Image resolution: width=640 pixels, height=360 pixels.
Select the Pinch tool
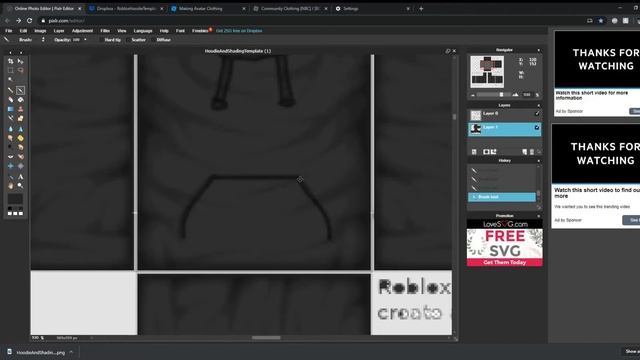(x=20, y=166)
